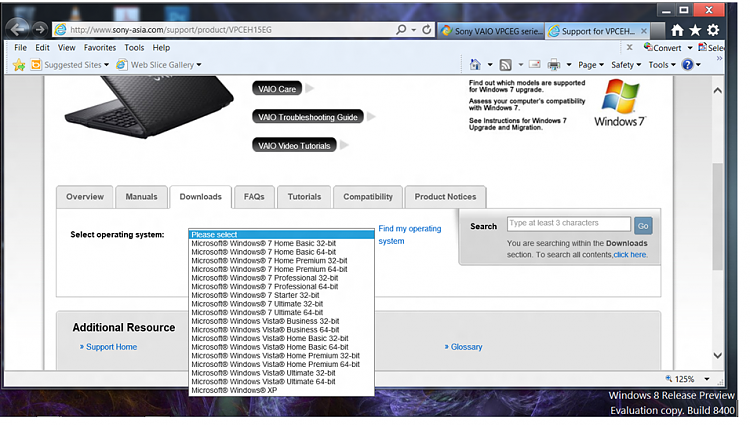Open the Tutorials tab
750x425 pixels.
tap(304, 197)
